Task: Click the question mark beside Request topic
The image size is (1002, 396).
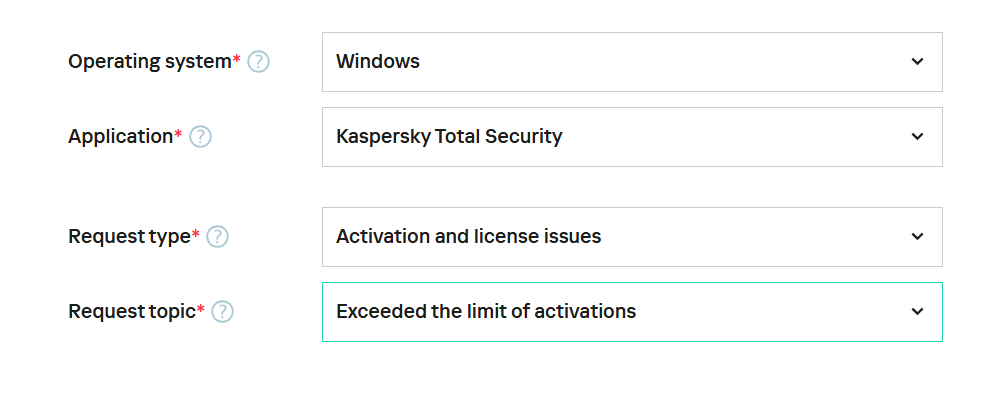Action: click(222, 312)
